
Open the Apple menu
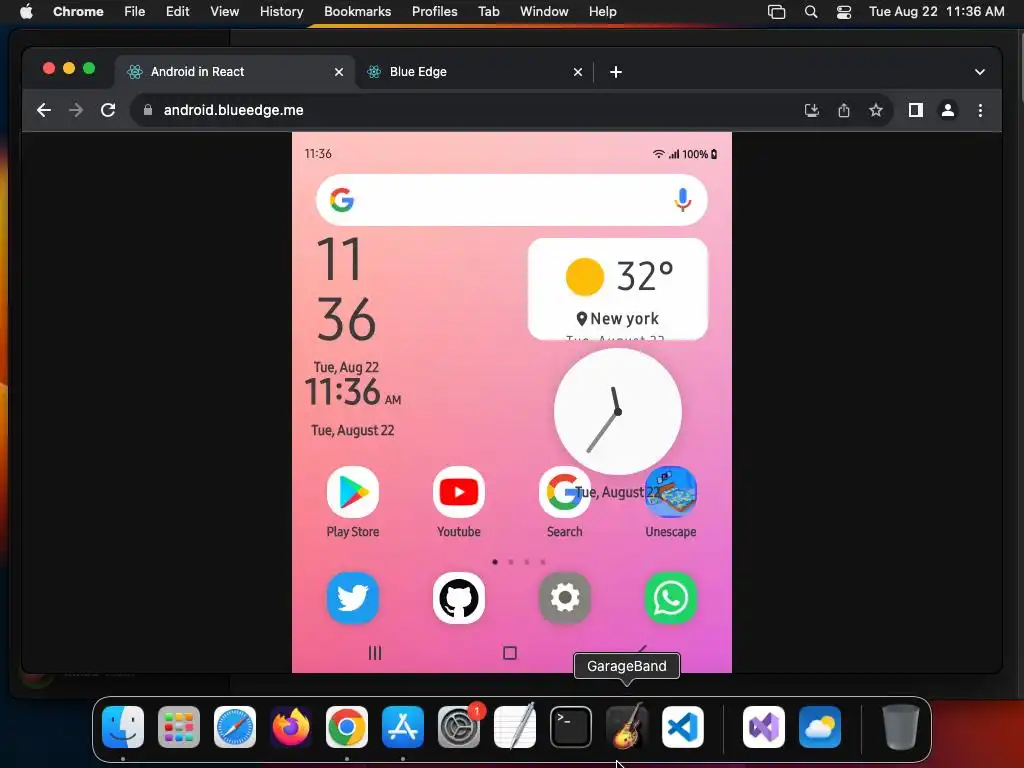tap(26, 12)
